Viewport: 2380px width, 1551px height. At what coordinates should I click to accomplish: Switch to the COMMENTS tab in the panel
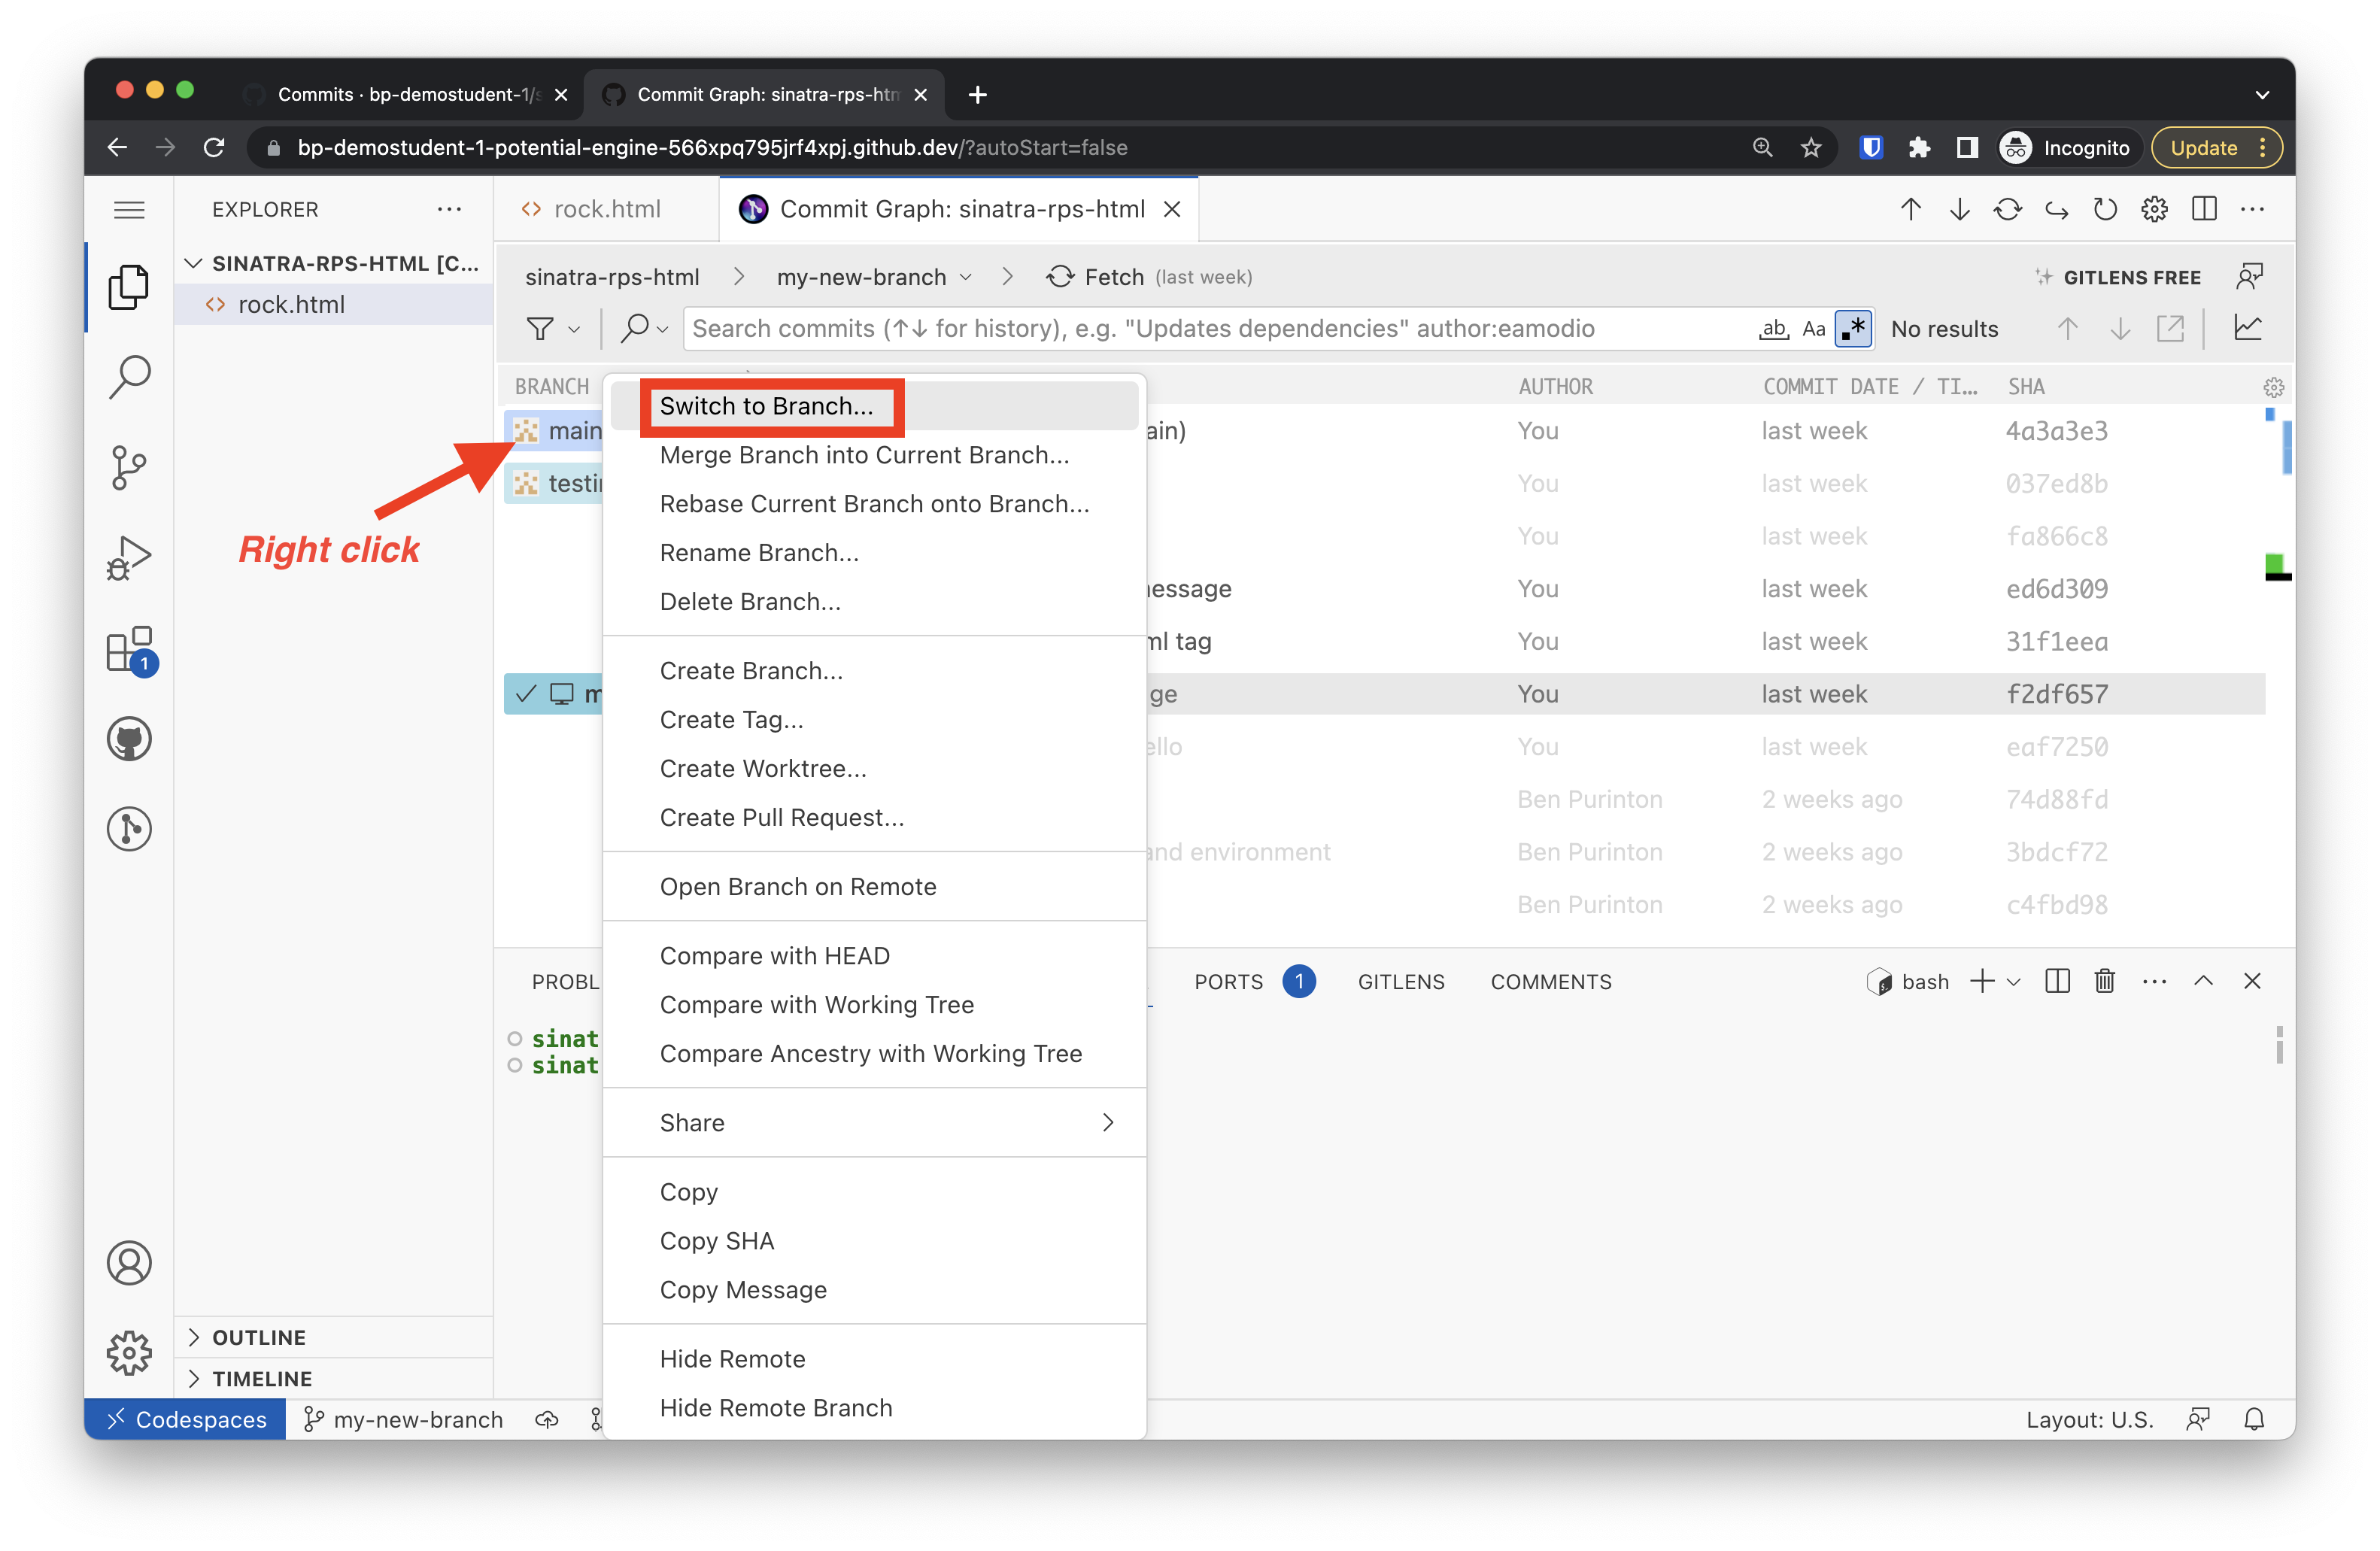pyautogui.click(x=1551, y=981)
